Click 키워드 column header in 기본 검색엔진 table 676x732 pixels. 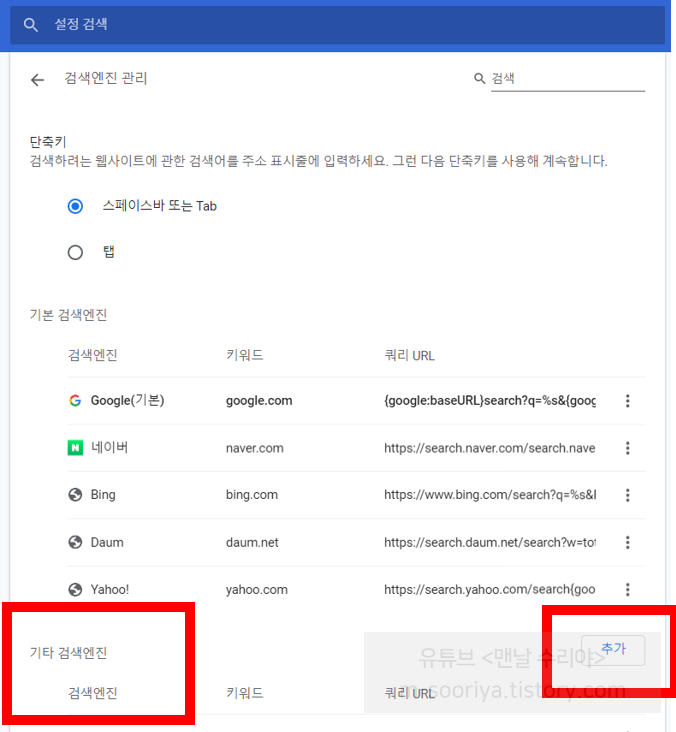[x=245, y=355]
